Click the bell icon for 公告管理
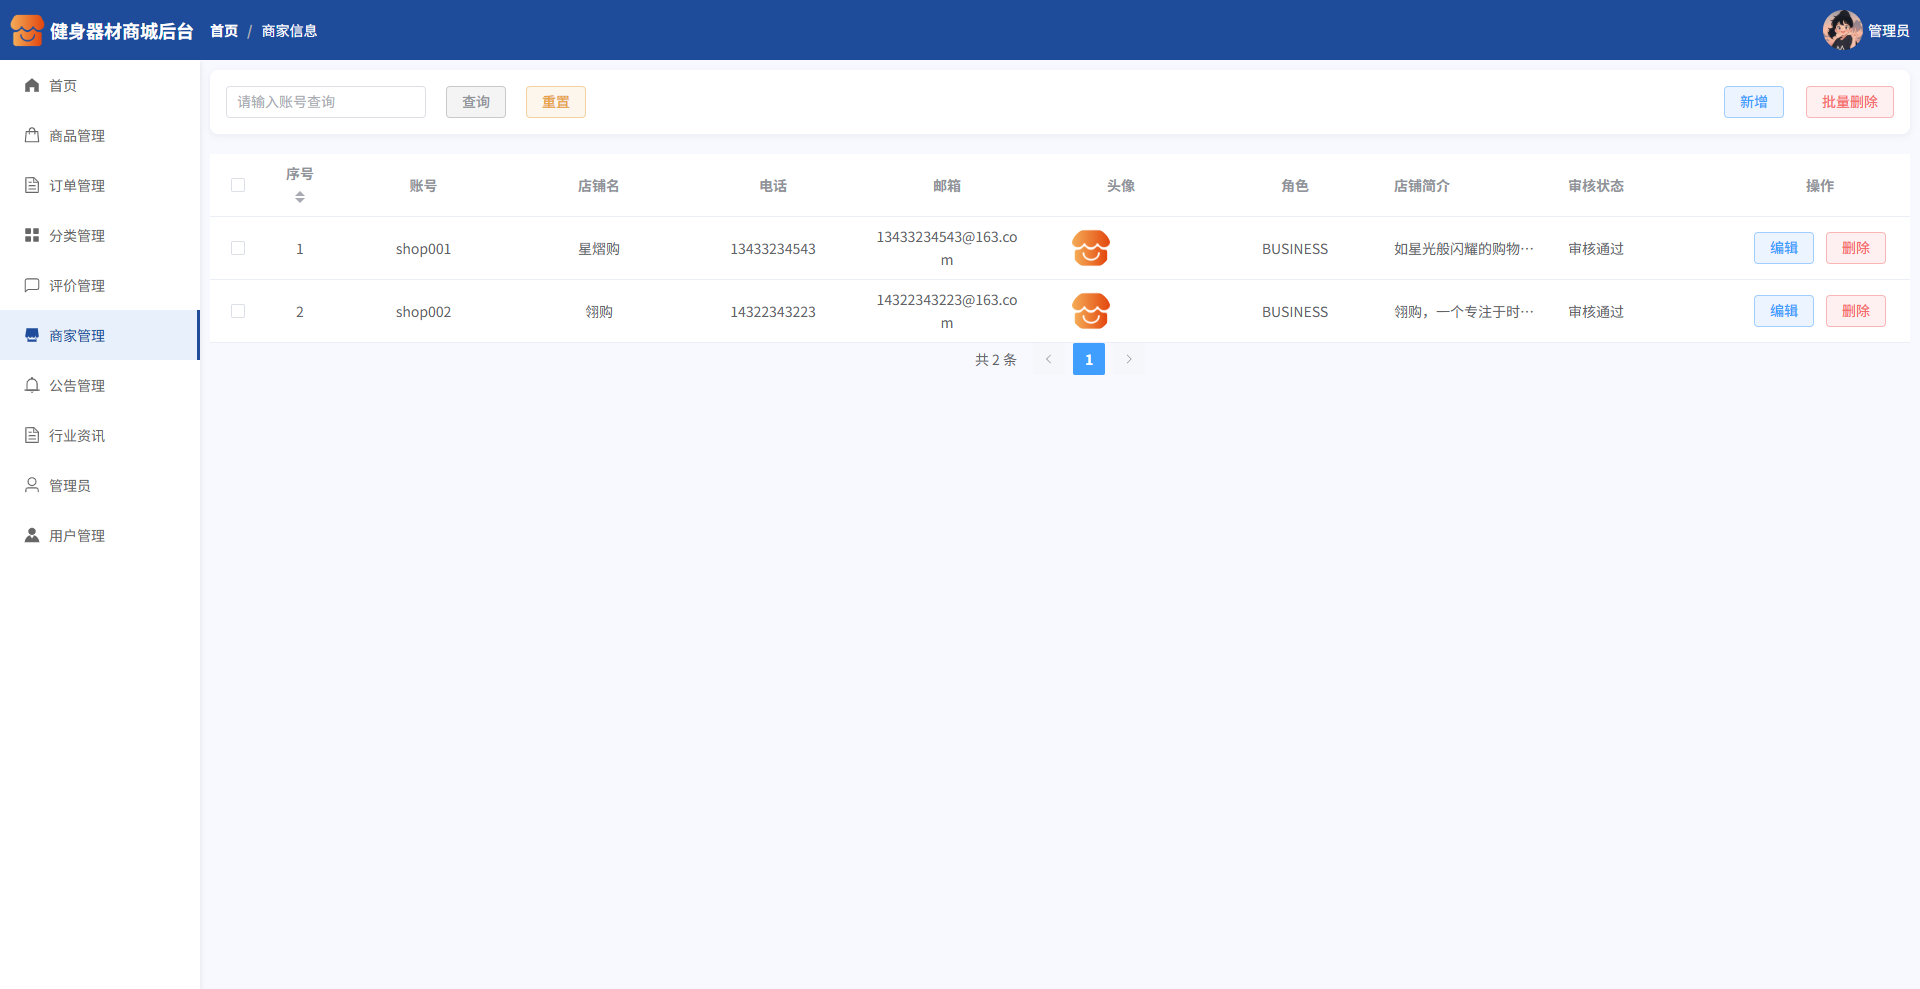 coord(32,386)
